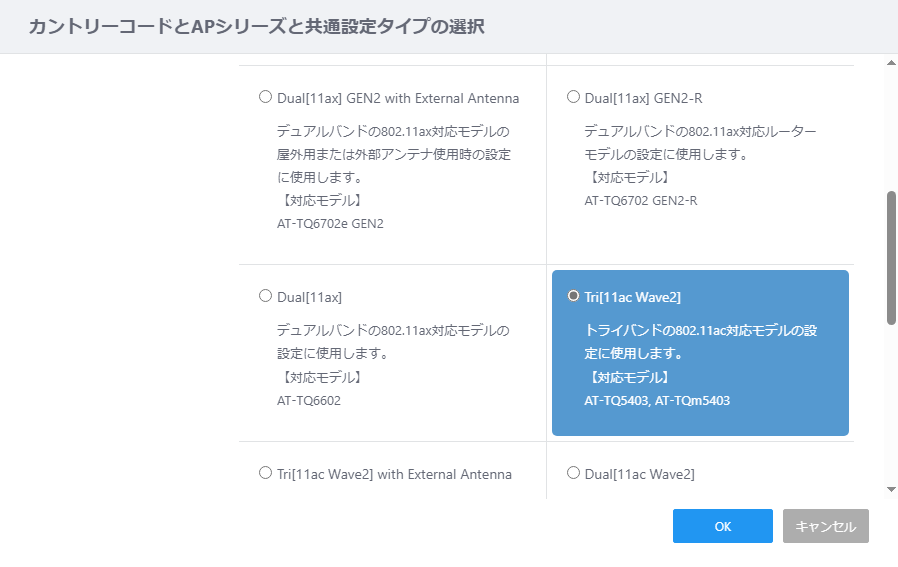
Task: Click the Dual[11ax] description paragraph
Action: [393, 342]
